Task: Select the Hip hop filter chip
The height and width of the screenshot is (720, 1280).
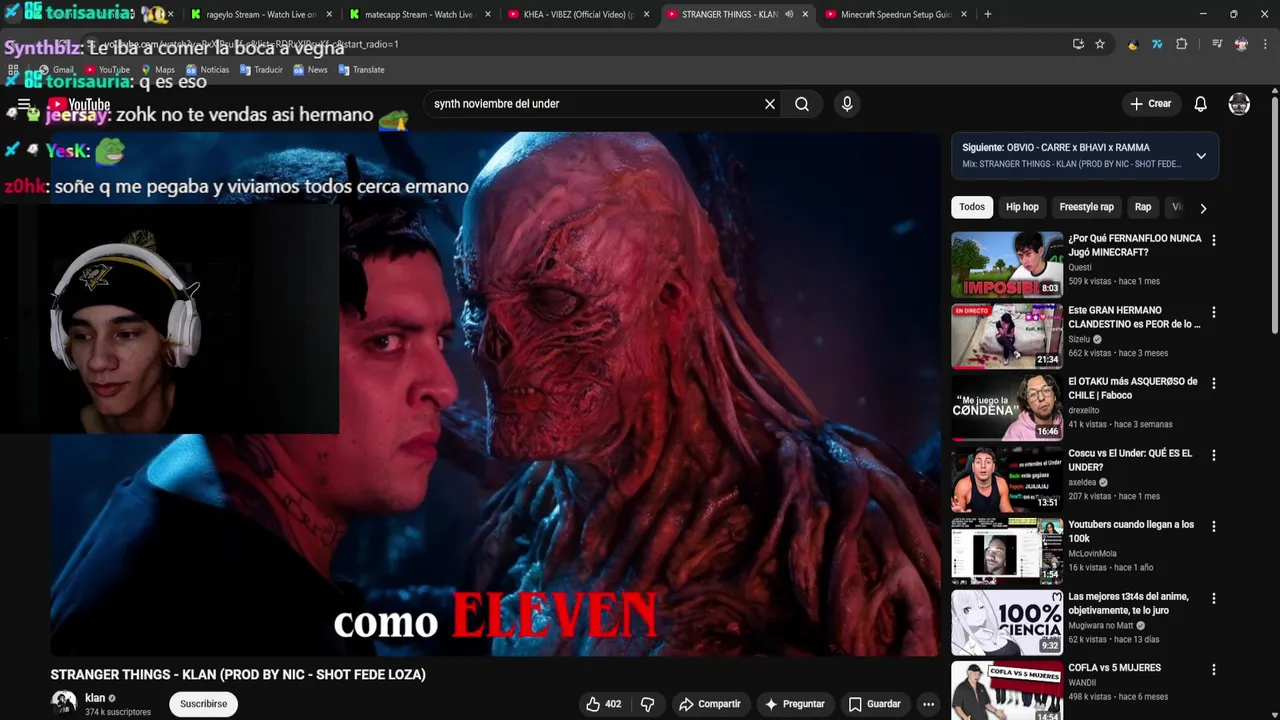Action: [1022, 207]
